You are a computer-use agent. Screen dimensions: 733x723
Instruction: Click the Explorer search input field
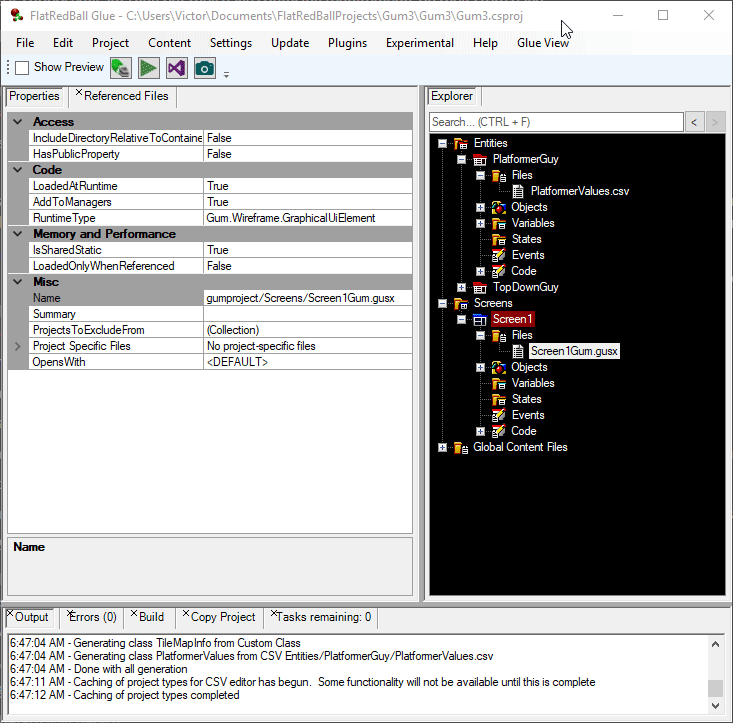(556, 122)
